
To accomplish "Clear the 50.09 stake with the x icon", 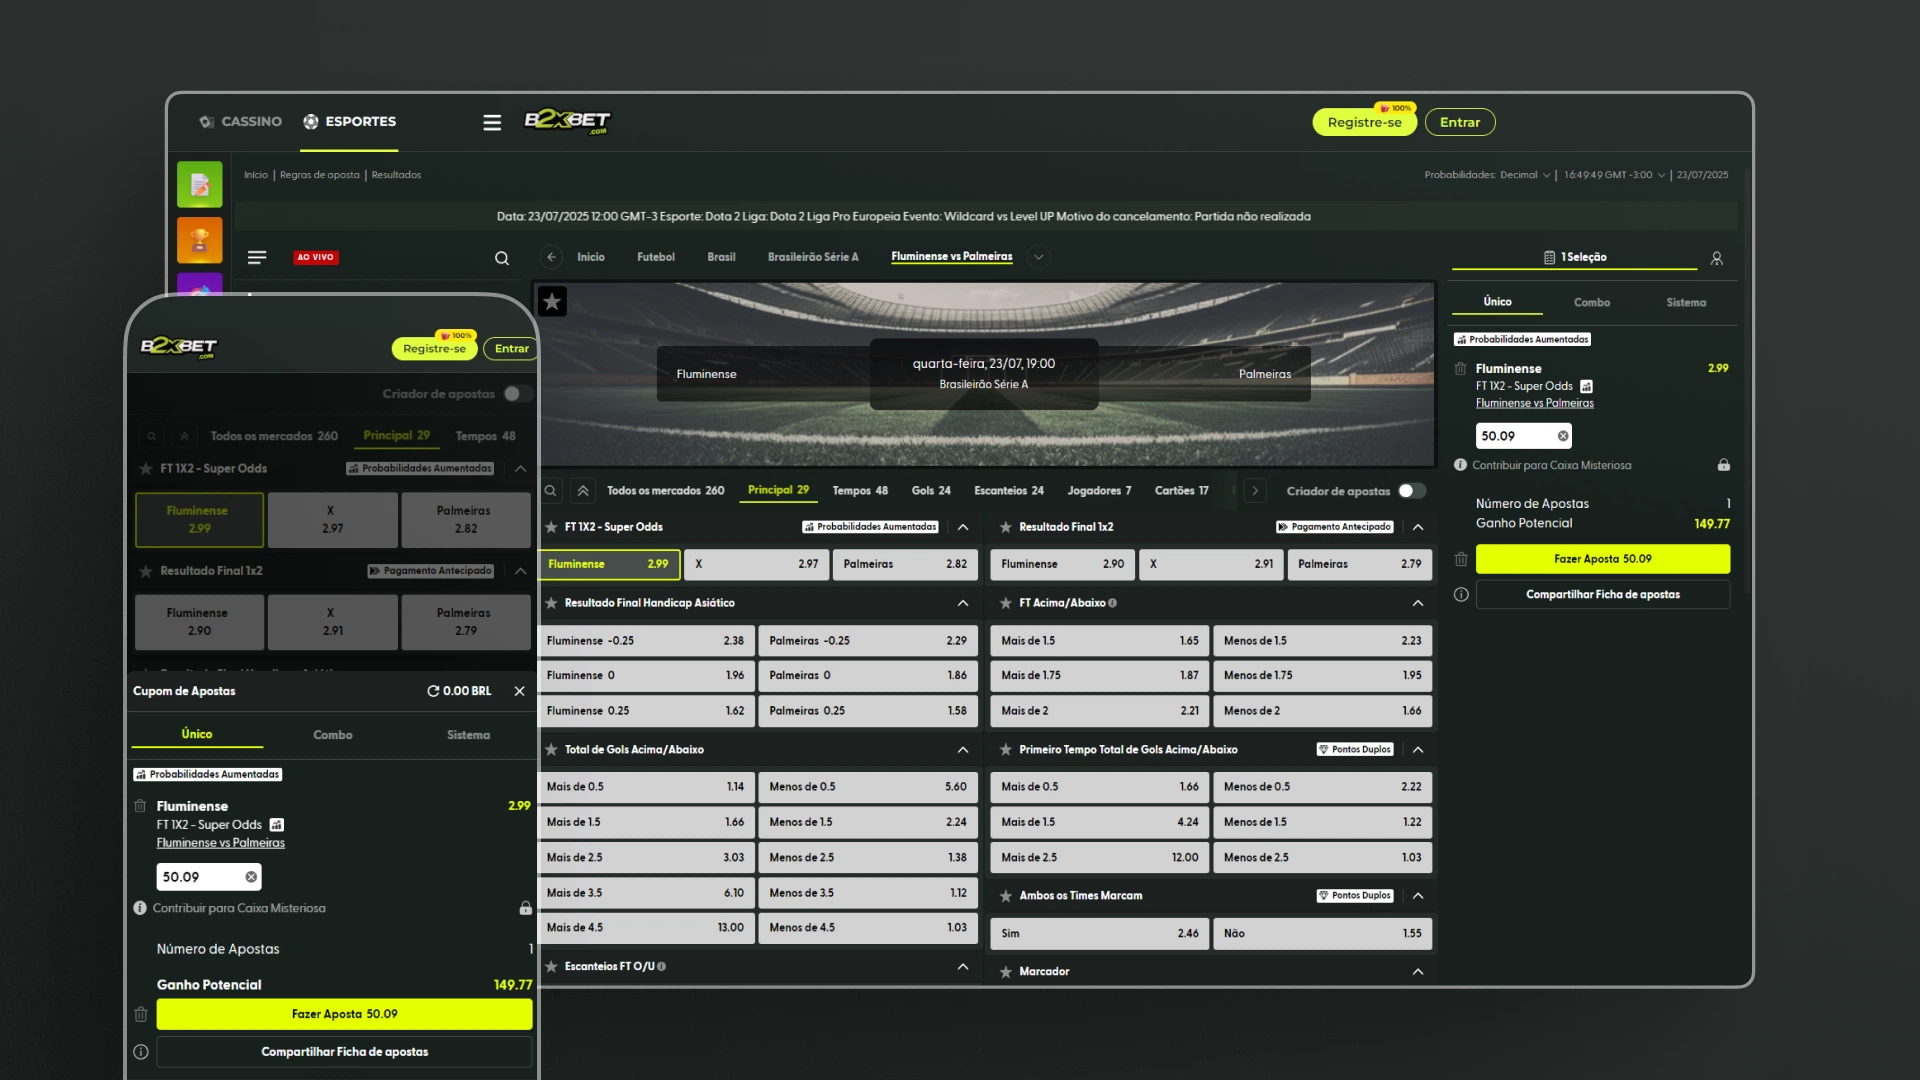I will click(x=1563, y=436).
